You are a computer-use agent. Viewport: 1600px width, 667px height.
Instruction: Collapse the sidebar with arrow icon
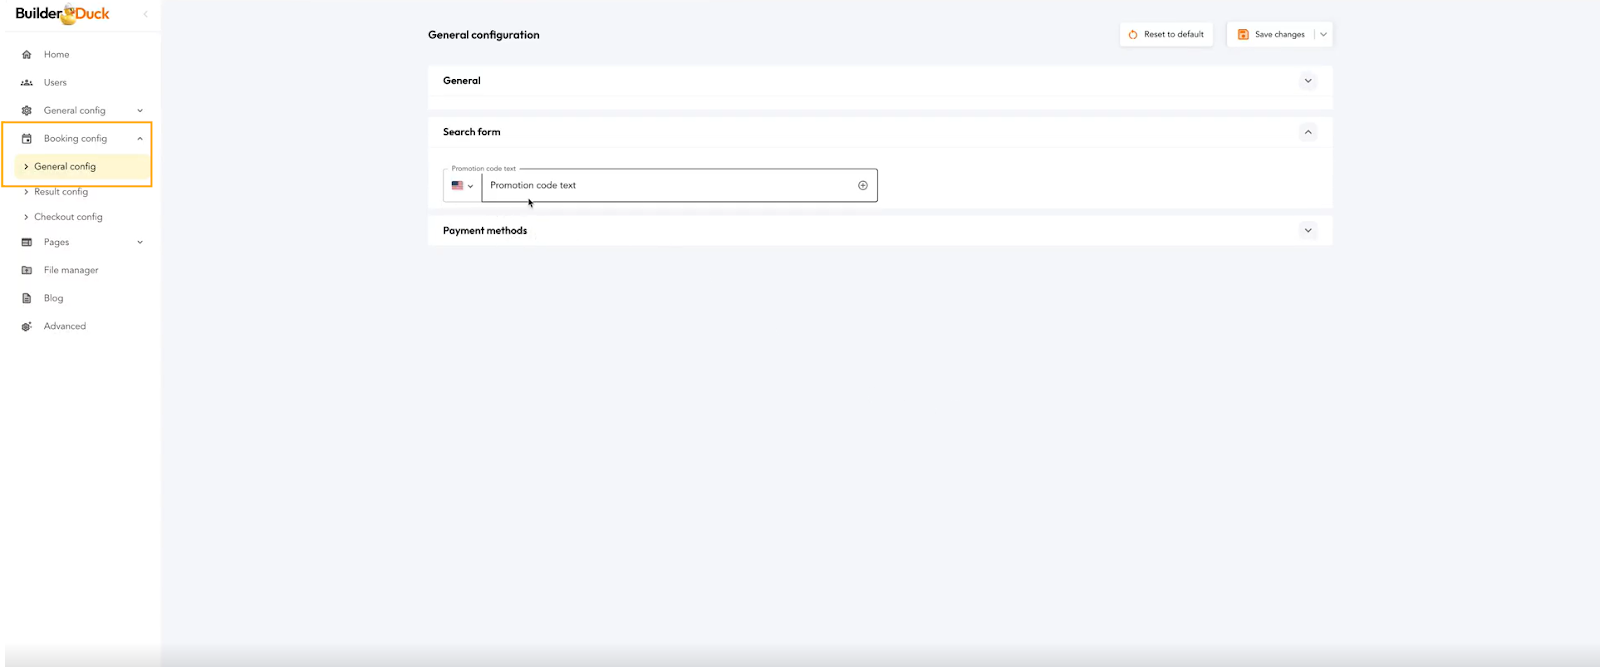[146, 14]
